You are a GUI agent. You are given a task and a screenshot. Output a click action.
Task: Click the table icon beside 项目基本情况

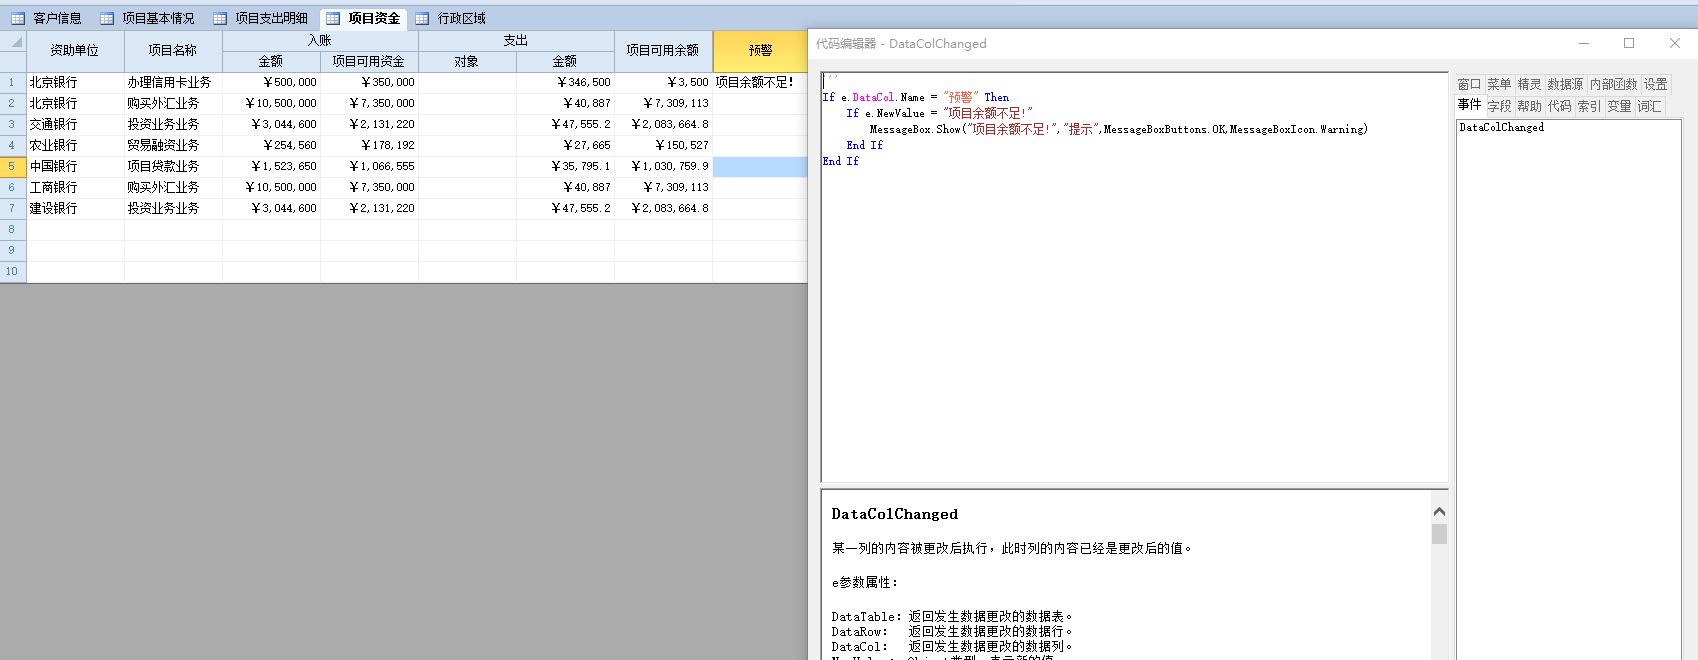106,18
